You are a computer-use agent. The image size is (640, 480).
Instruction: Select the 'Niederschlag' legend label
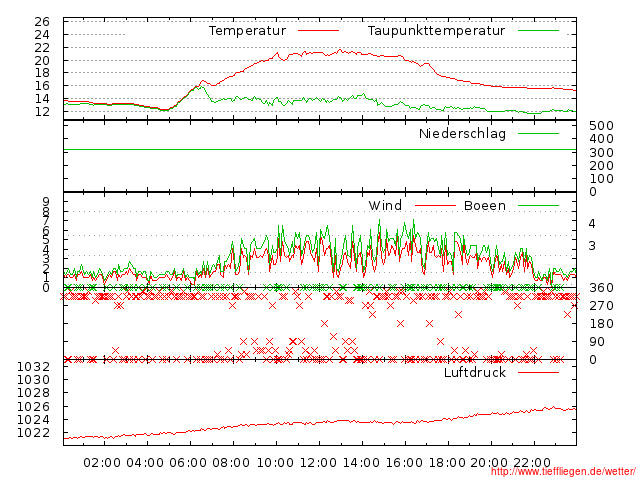pyautogui.click(x=462, y=133)
